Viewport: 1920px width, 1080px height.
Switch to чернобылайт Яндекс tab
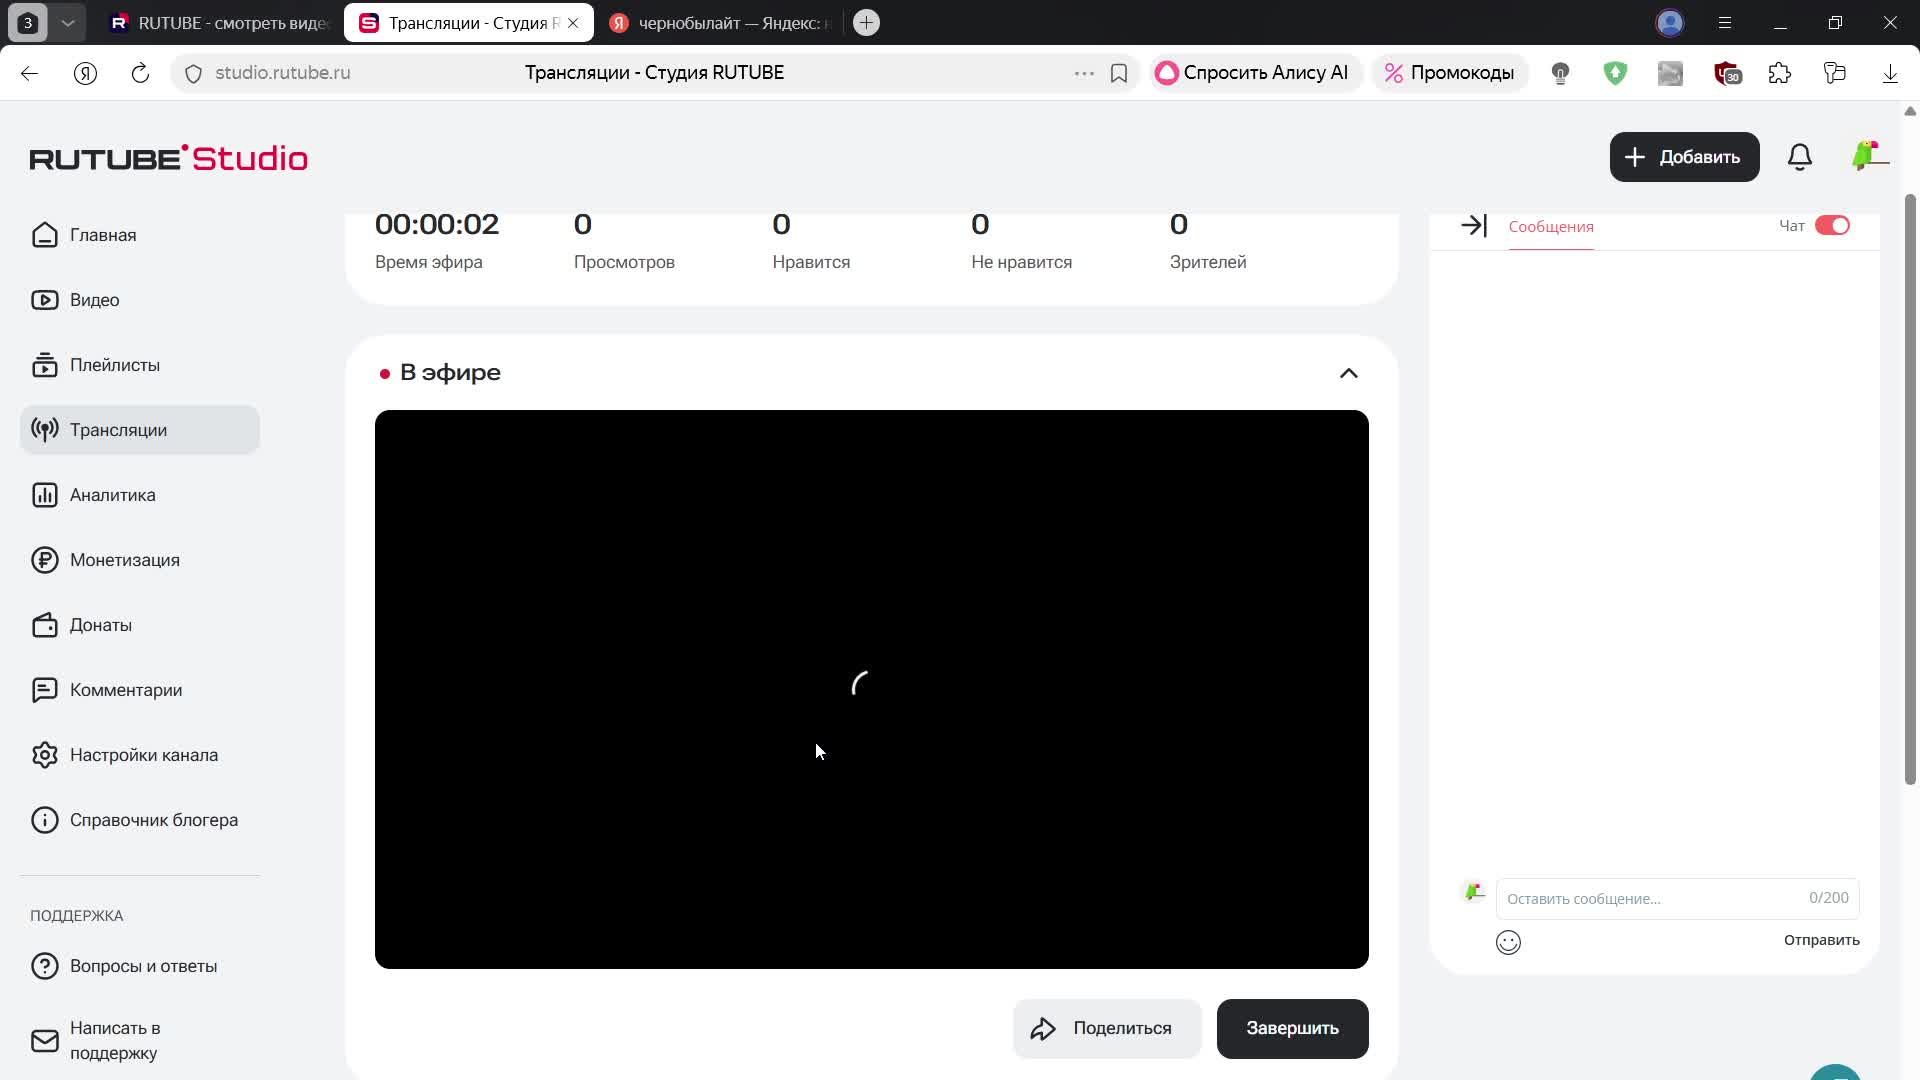(x=720, y=23)
